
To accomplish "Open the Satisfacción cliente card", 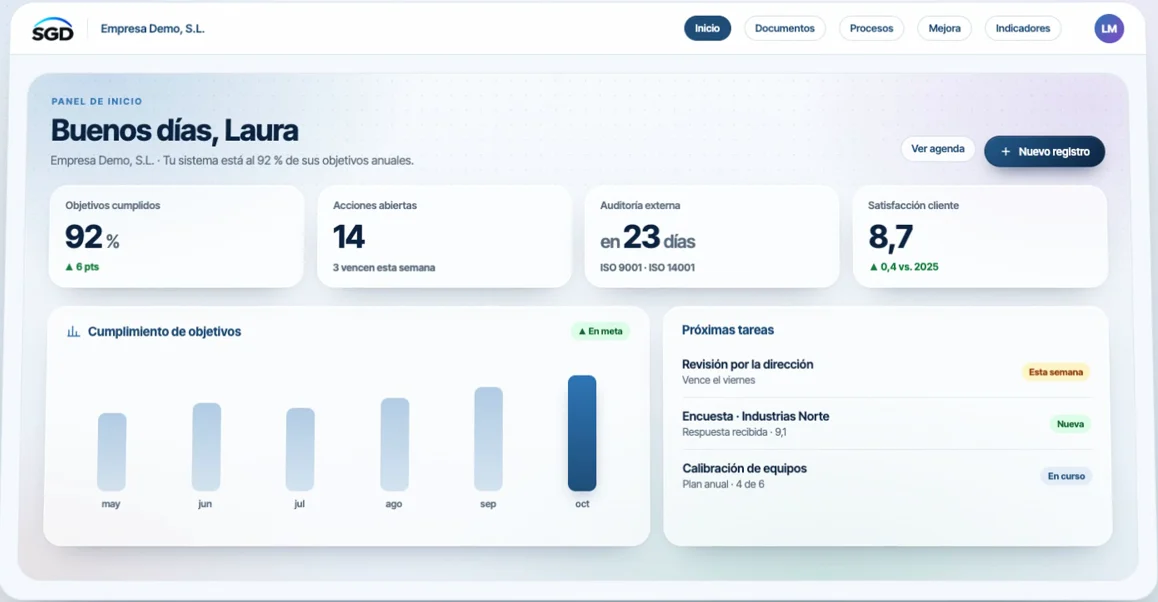I will tap(980, 236).
